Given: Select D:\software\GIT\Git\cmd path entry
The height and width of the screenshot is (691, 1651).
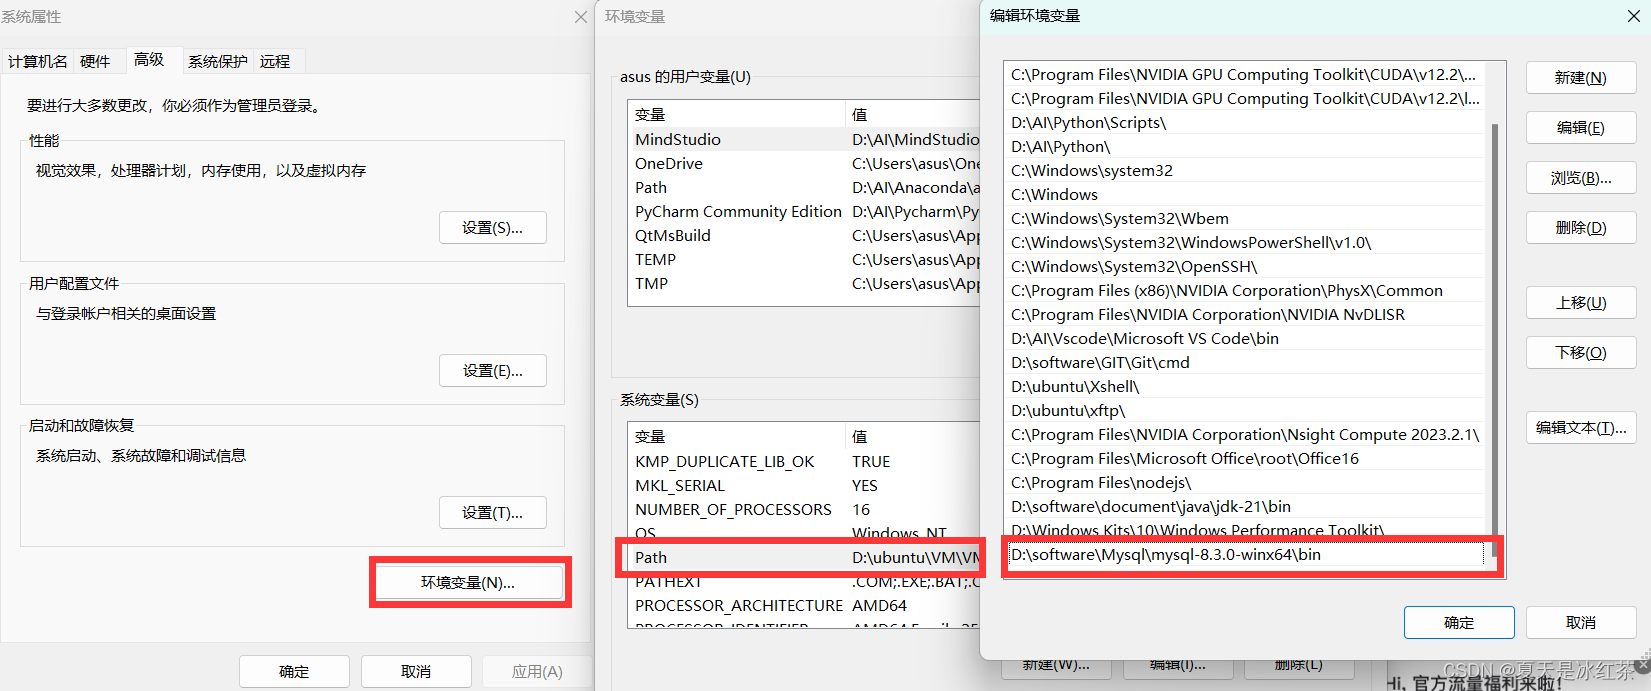Looking at the screenshot, I should pos(1246,362).
